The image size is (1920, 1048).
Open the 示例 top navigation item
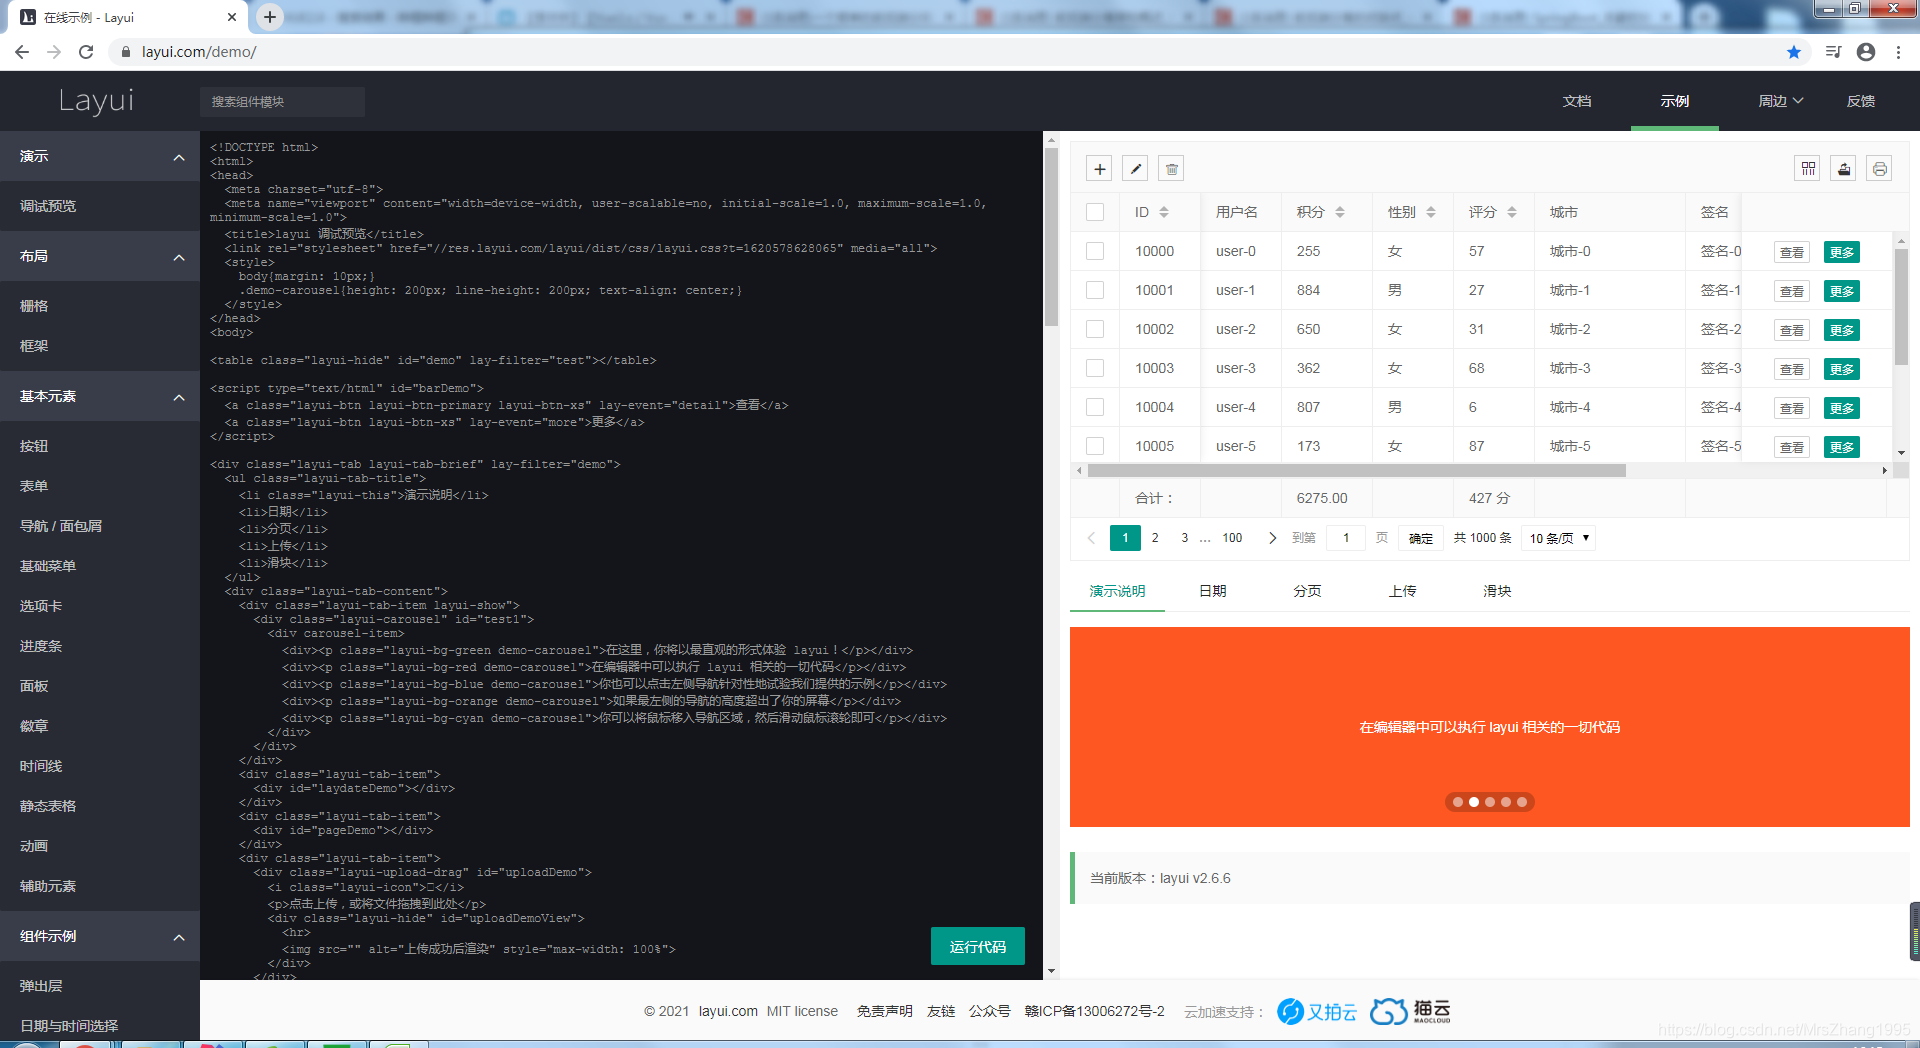pos(1675,101)
